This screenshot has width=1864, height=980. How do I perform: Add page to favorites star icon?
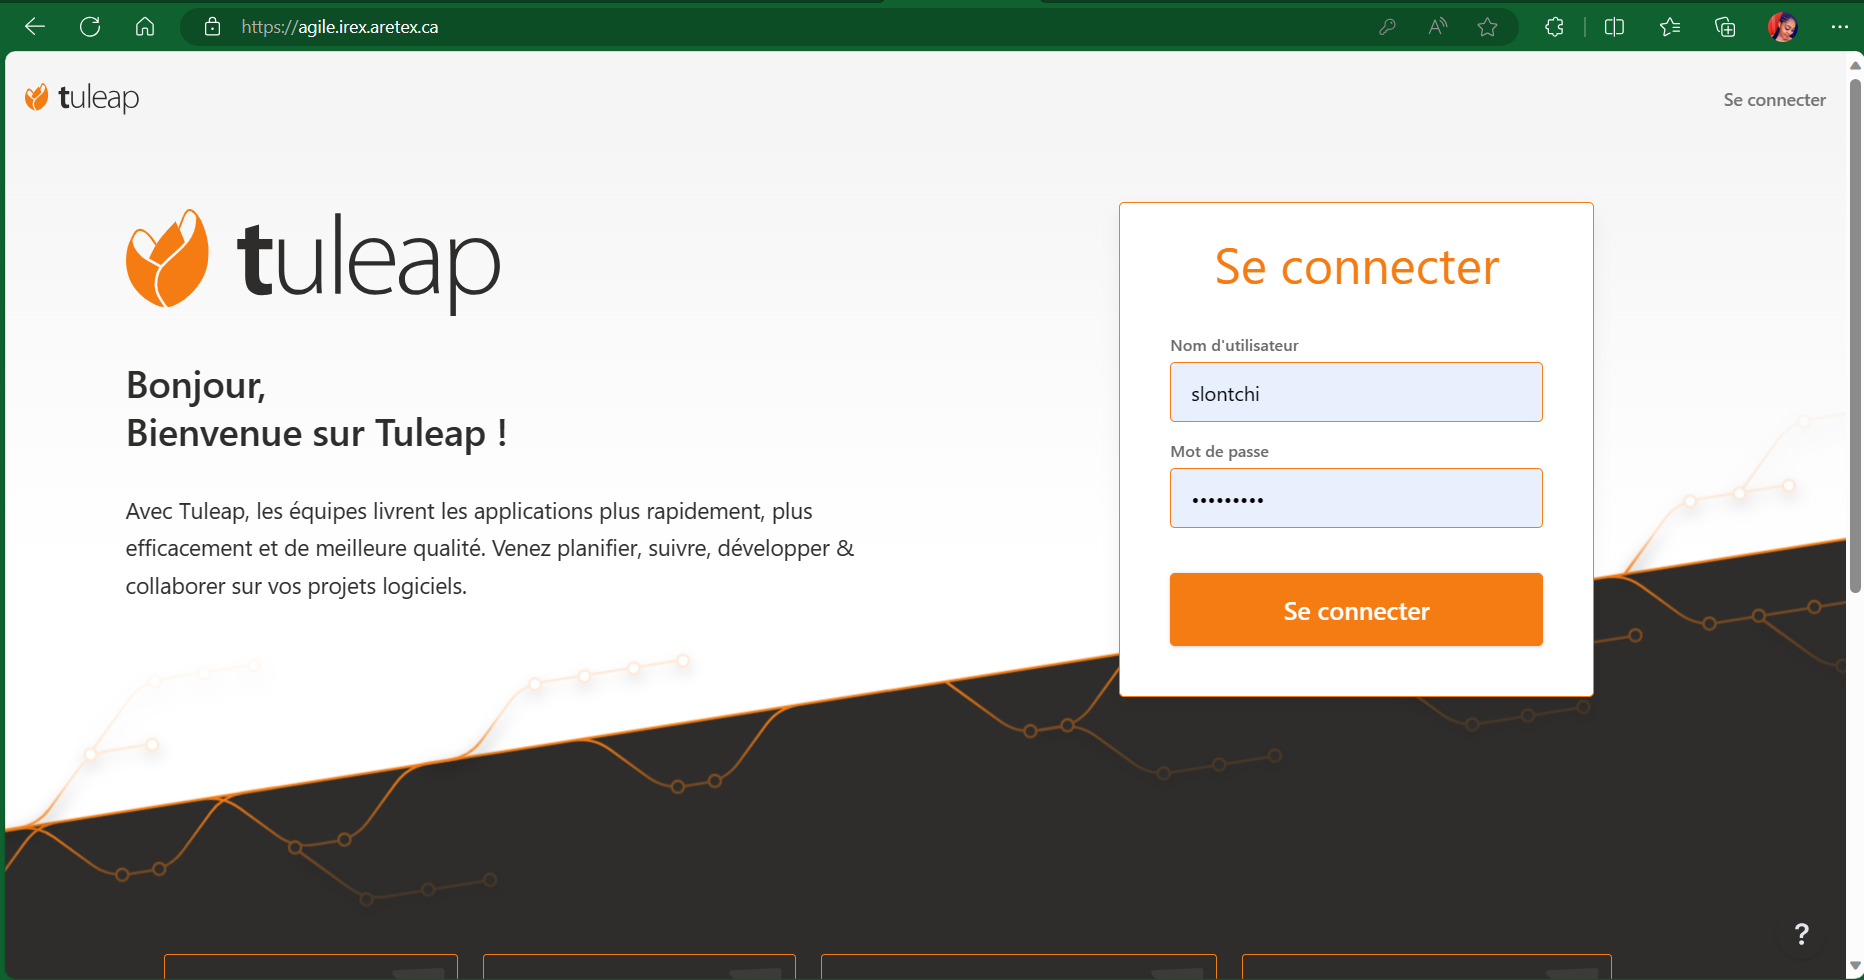[1488, 27]
